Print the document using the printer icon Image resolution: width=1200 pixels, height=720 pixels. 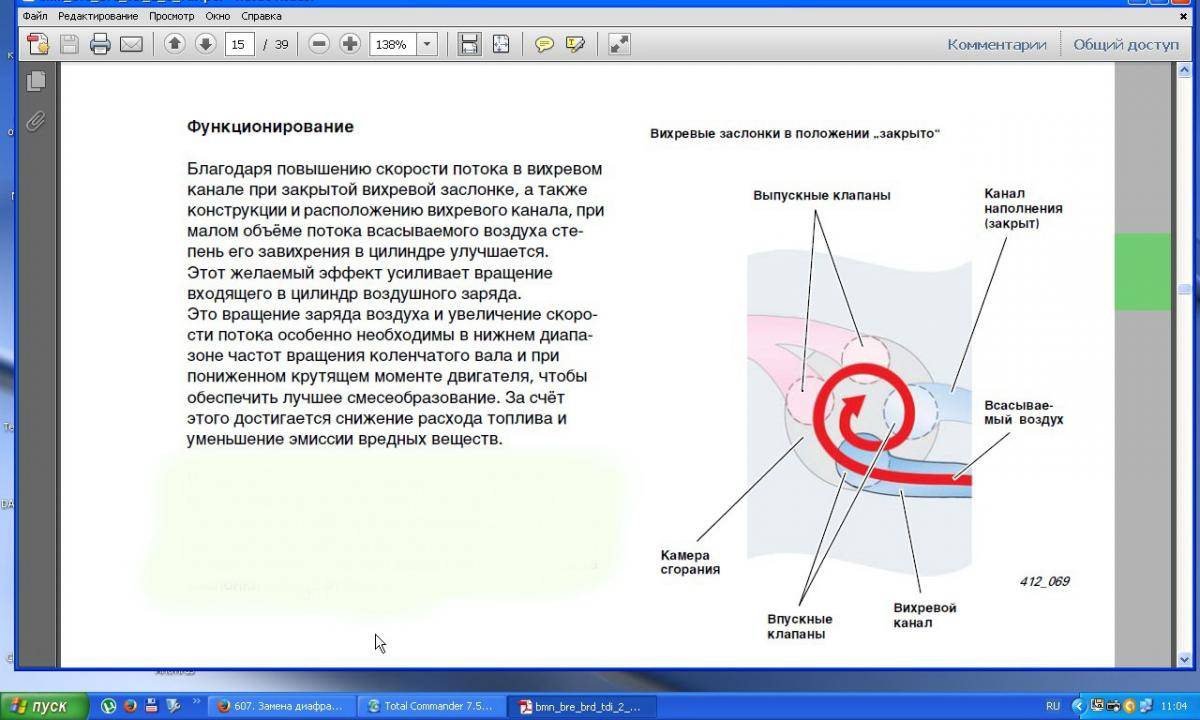[x=100, y=44]
